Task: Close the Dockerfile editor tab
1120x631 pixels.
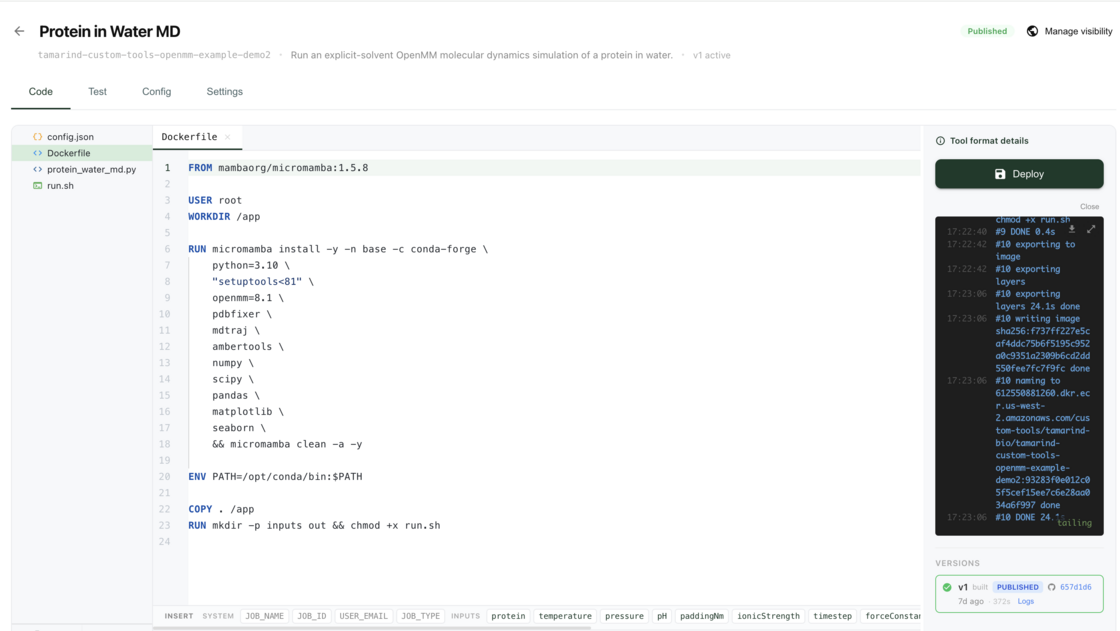Action: point(228,137)
